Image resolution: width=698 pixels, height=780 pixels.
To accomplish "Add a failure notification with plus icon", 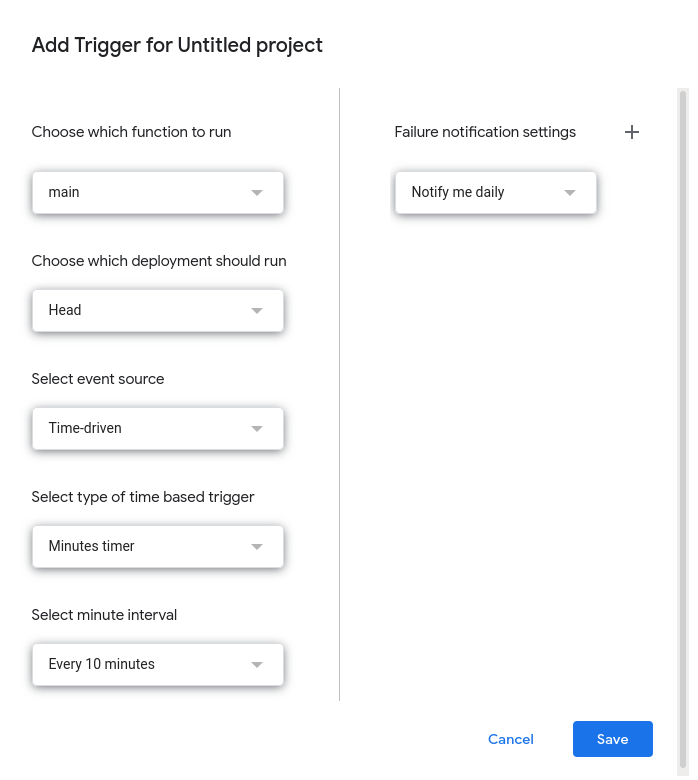I will tap(631, 132).
